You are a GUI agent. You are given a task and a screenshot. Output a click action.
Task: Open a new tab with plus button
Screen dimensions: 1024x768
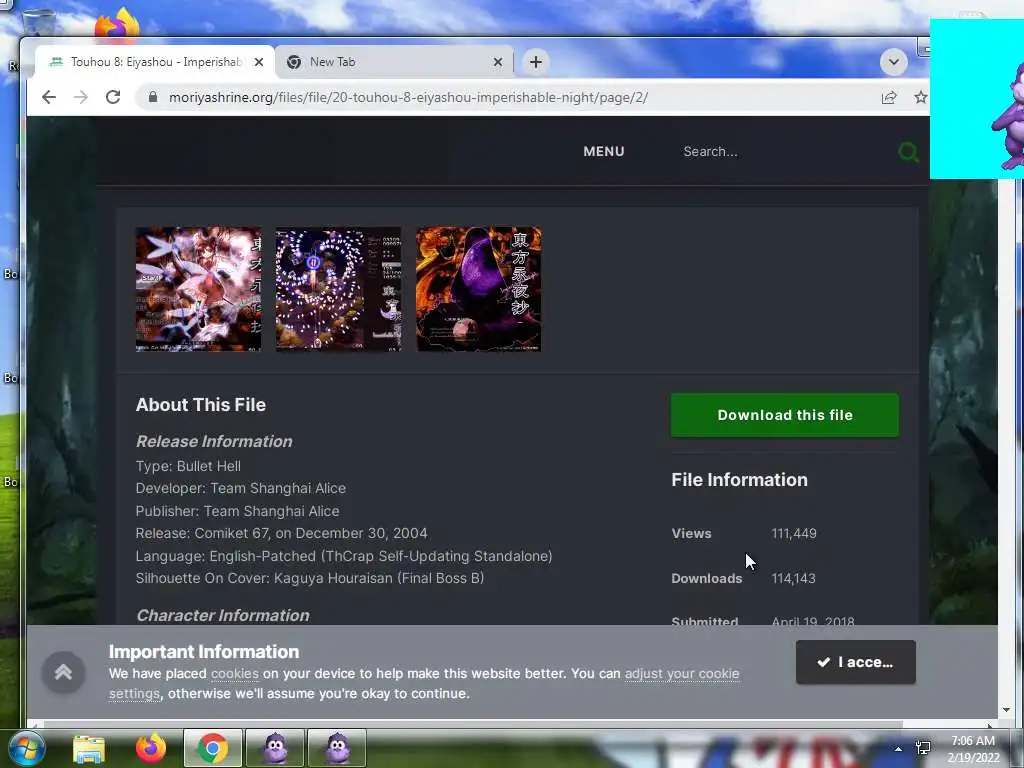coord(536,62)
